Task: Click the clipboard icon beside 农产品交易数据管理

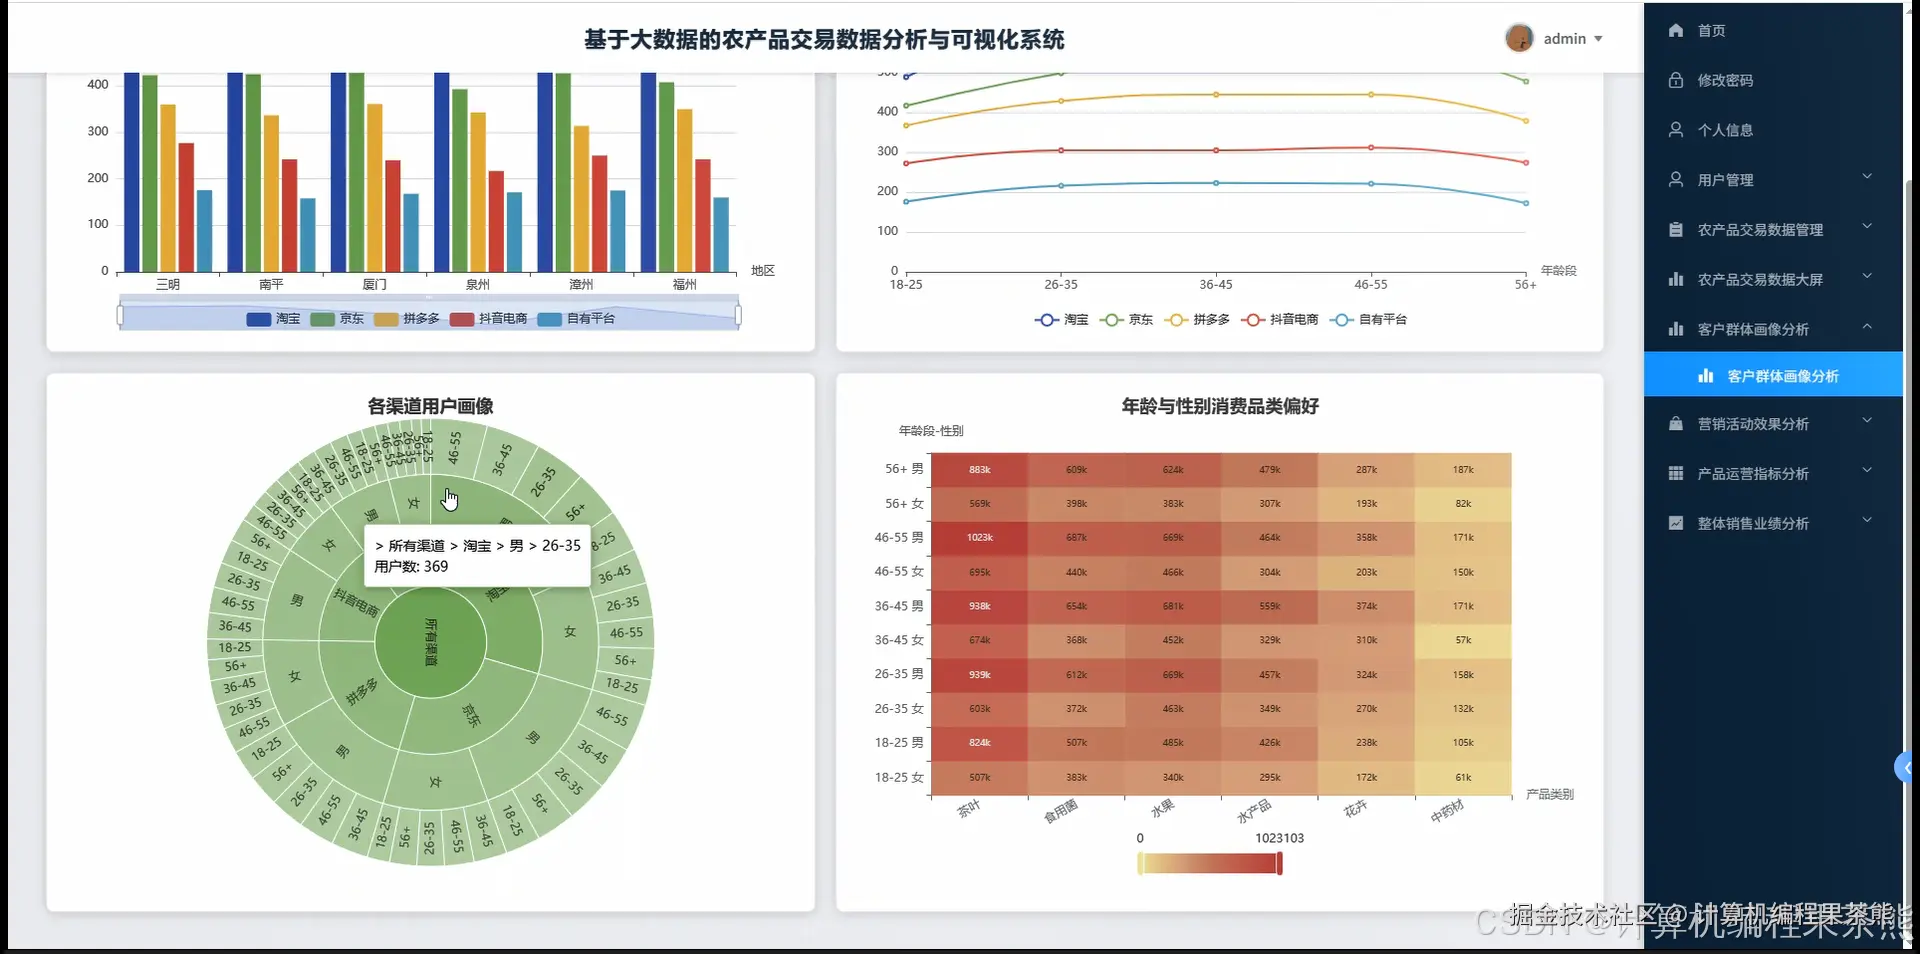Action: click(x=1676, y=229)
